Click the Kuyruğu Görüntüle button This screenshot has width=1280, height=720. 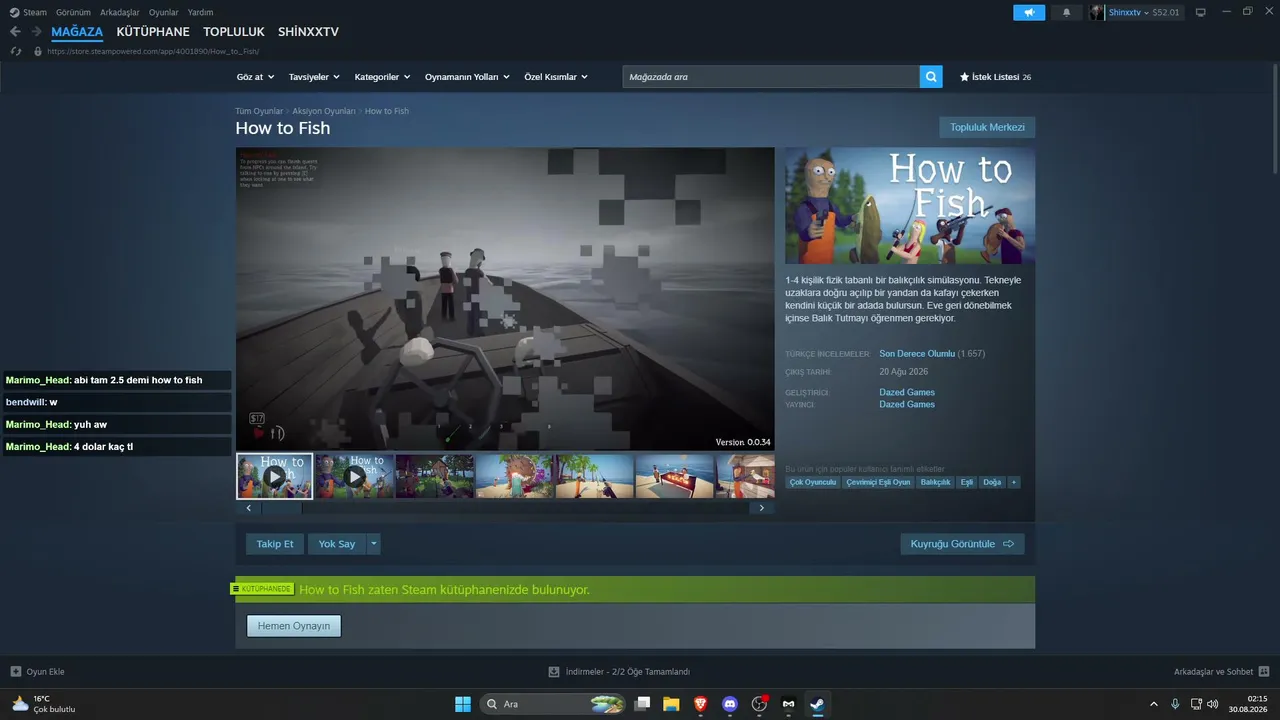coord(962,544)
